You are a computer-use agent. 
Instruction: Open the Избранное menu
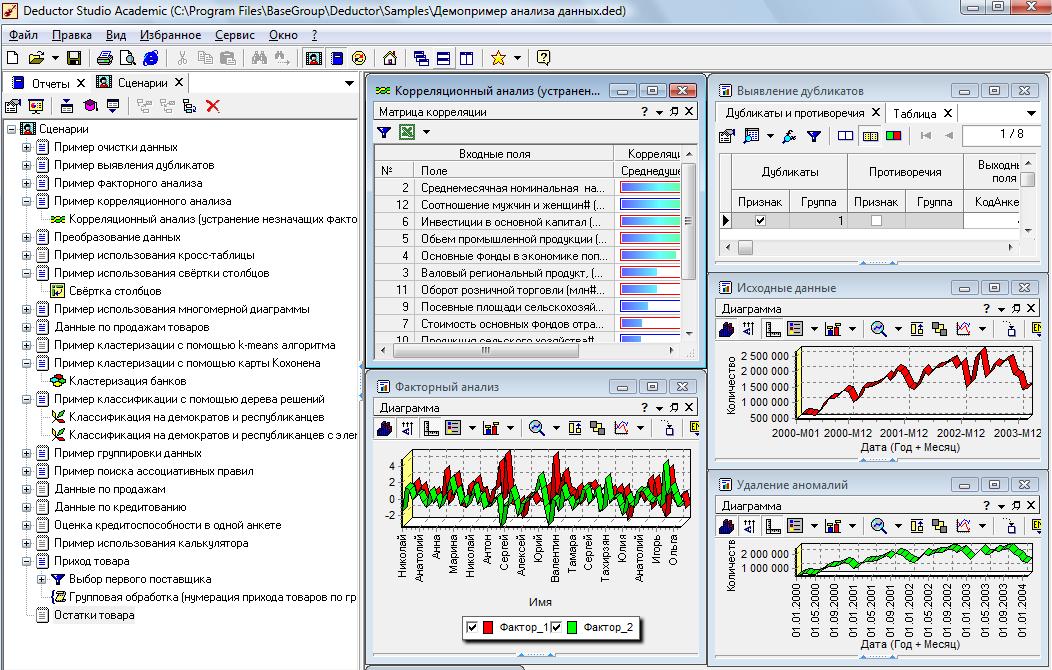(170, 35)
